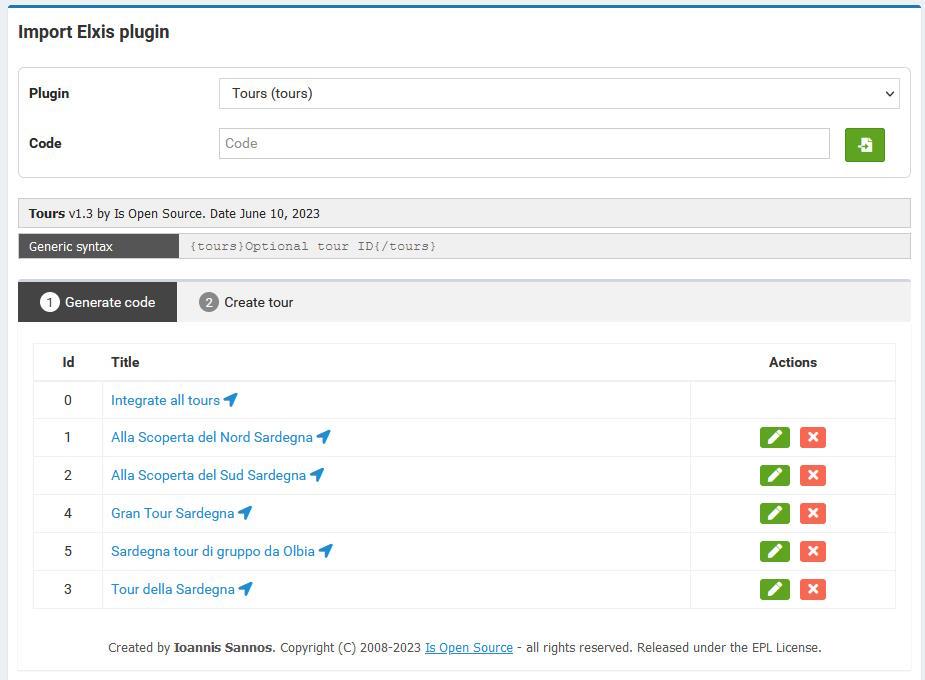Delete the Sardegna tour di gruppo da Olbia
925x680 pixels.
812,551
